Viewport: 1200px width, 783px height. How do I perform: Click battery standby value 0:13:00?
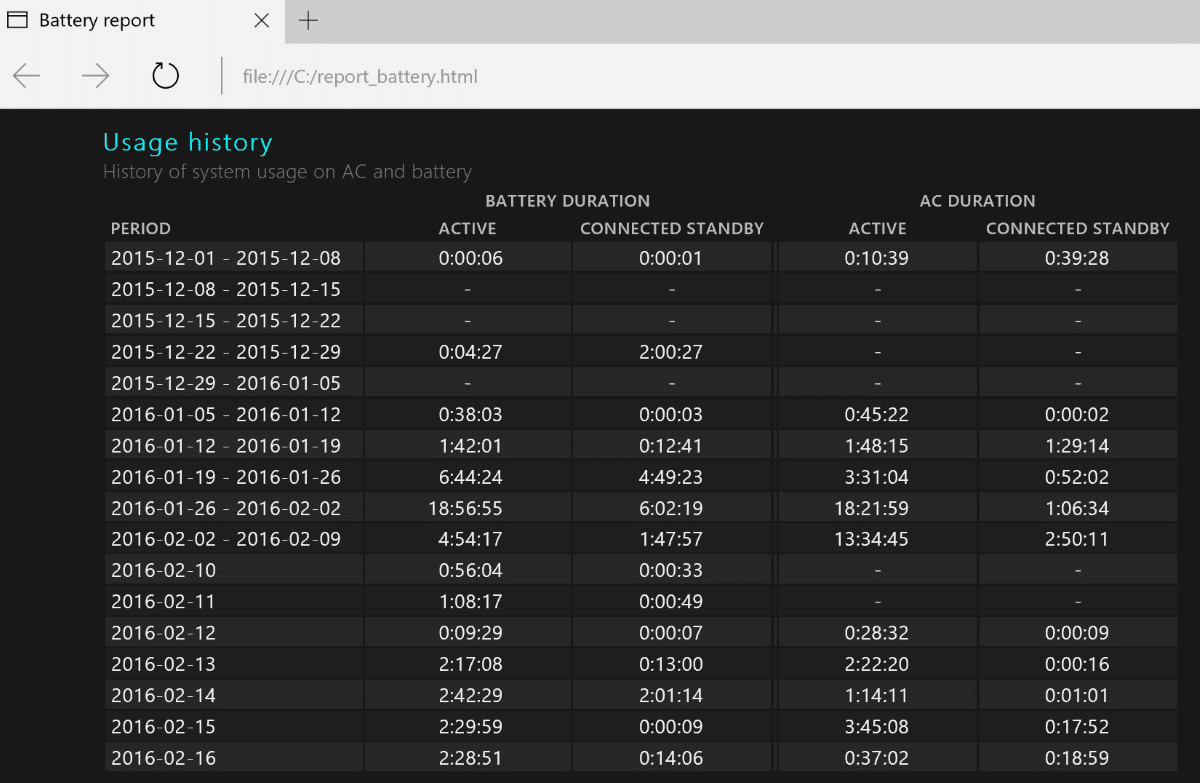[x=672, y=665]
